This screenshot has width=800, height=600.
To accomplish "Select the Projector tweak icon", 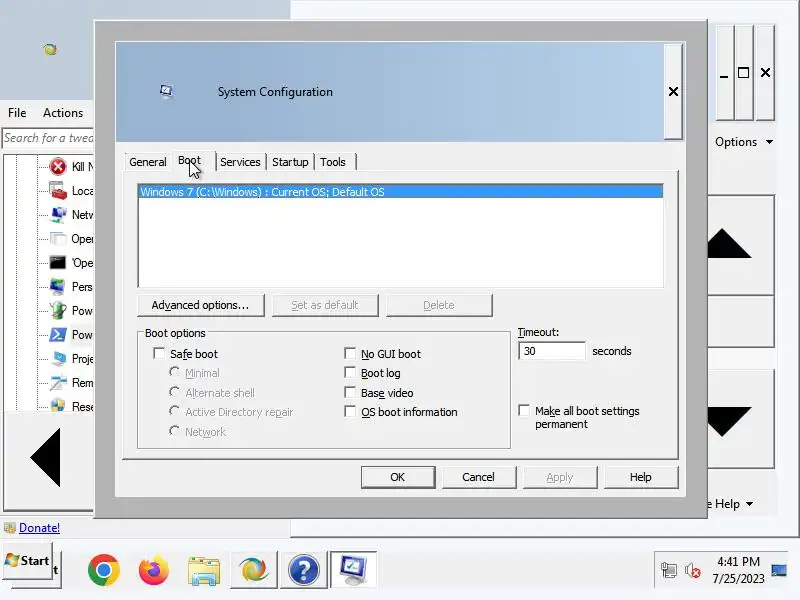I will point(58,358).
